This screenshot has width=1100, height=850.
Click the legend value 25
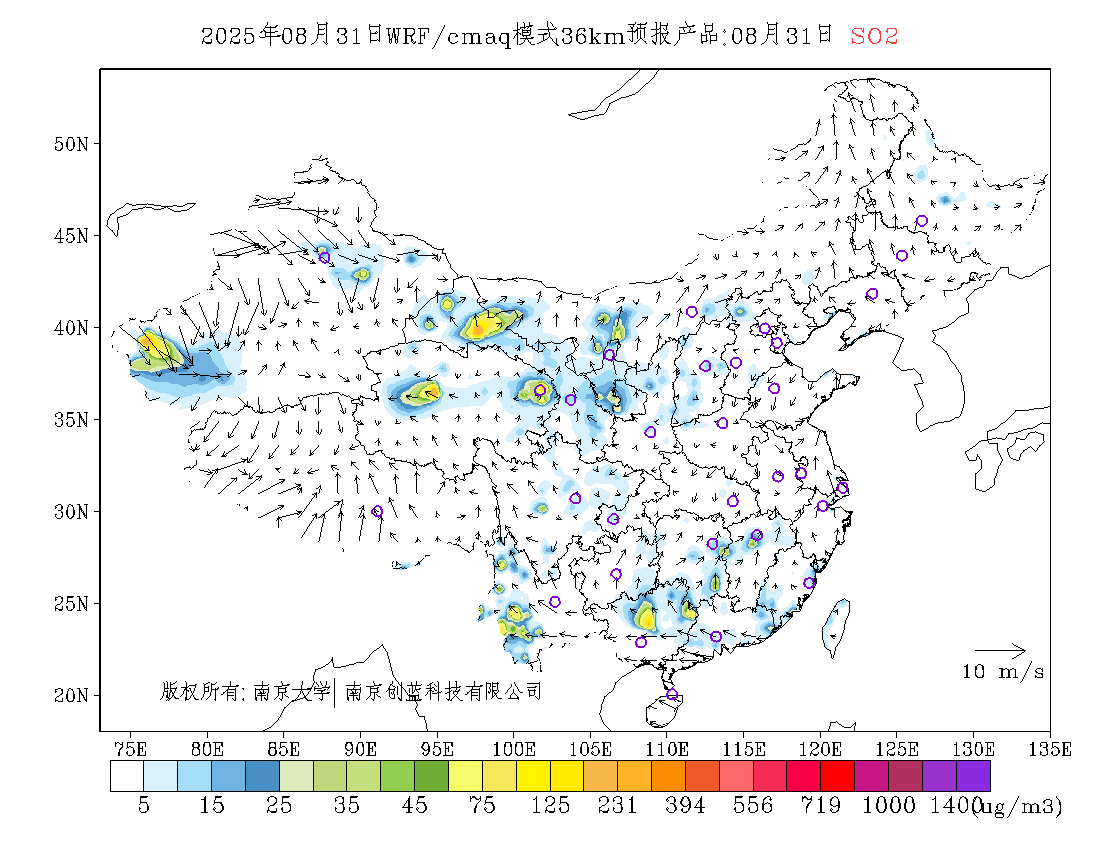pyautogui.click(x=279, y=806)
